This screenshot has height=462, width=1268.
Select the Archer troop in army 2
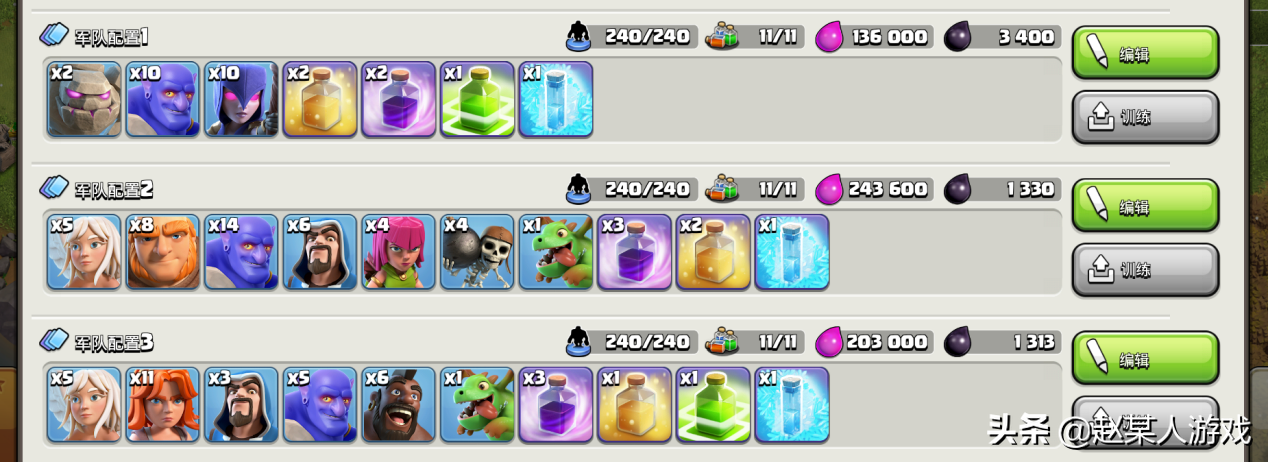[399, 252]
